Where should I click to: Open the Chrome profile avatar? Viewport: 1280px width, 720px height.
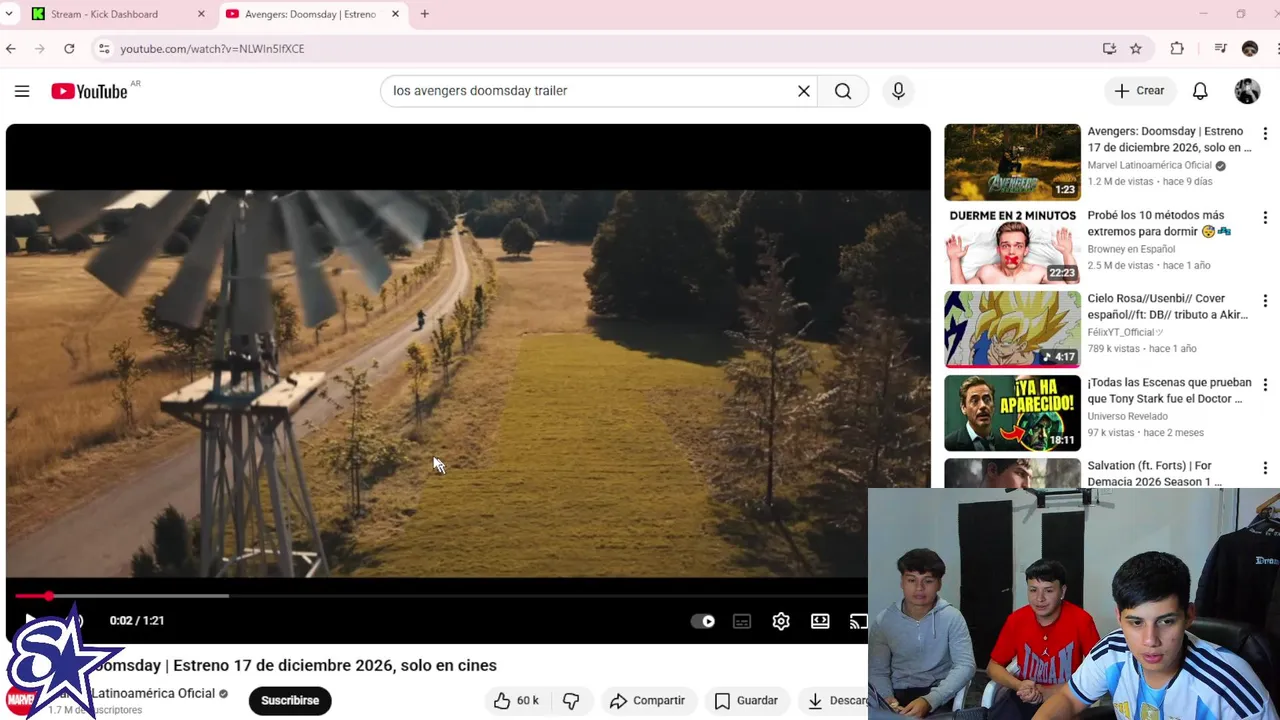1250,48
